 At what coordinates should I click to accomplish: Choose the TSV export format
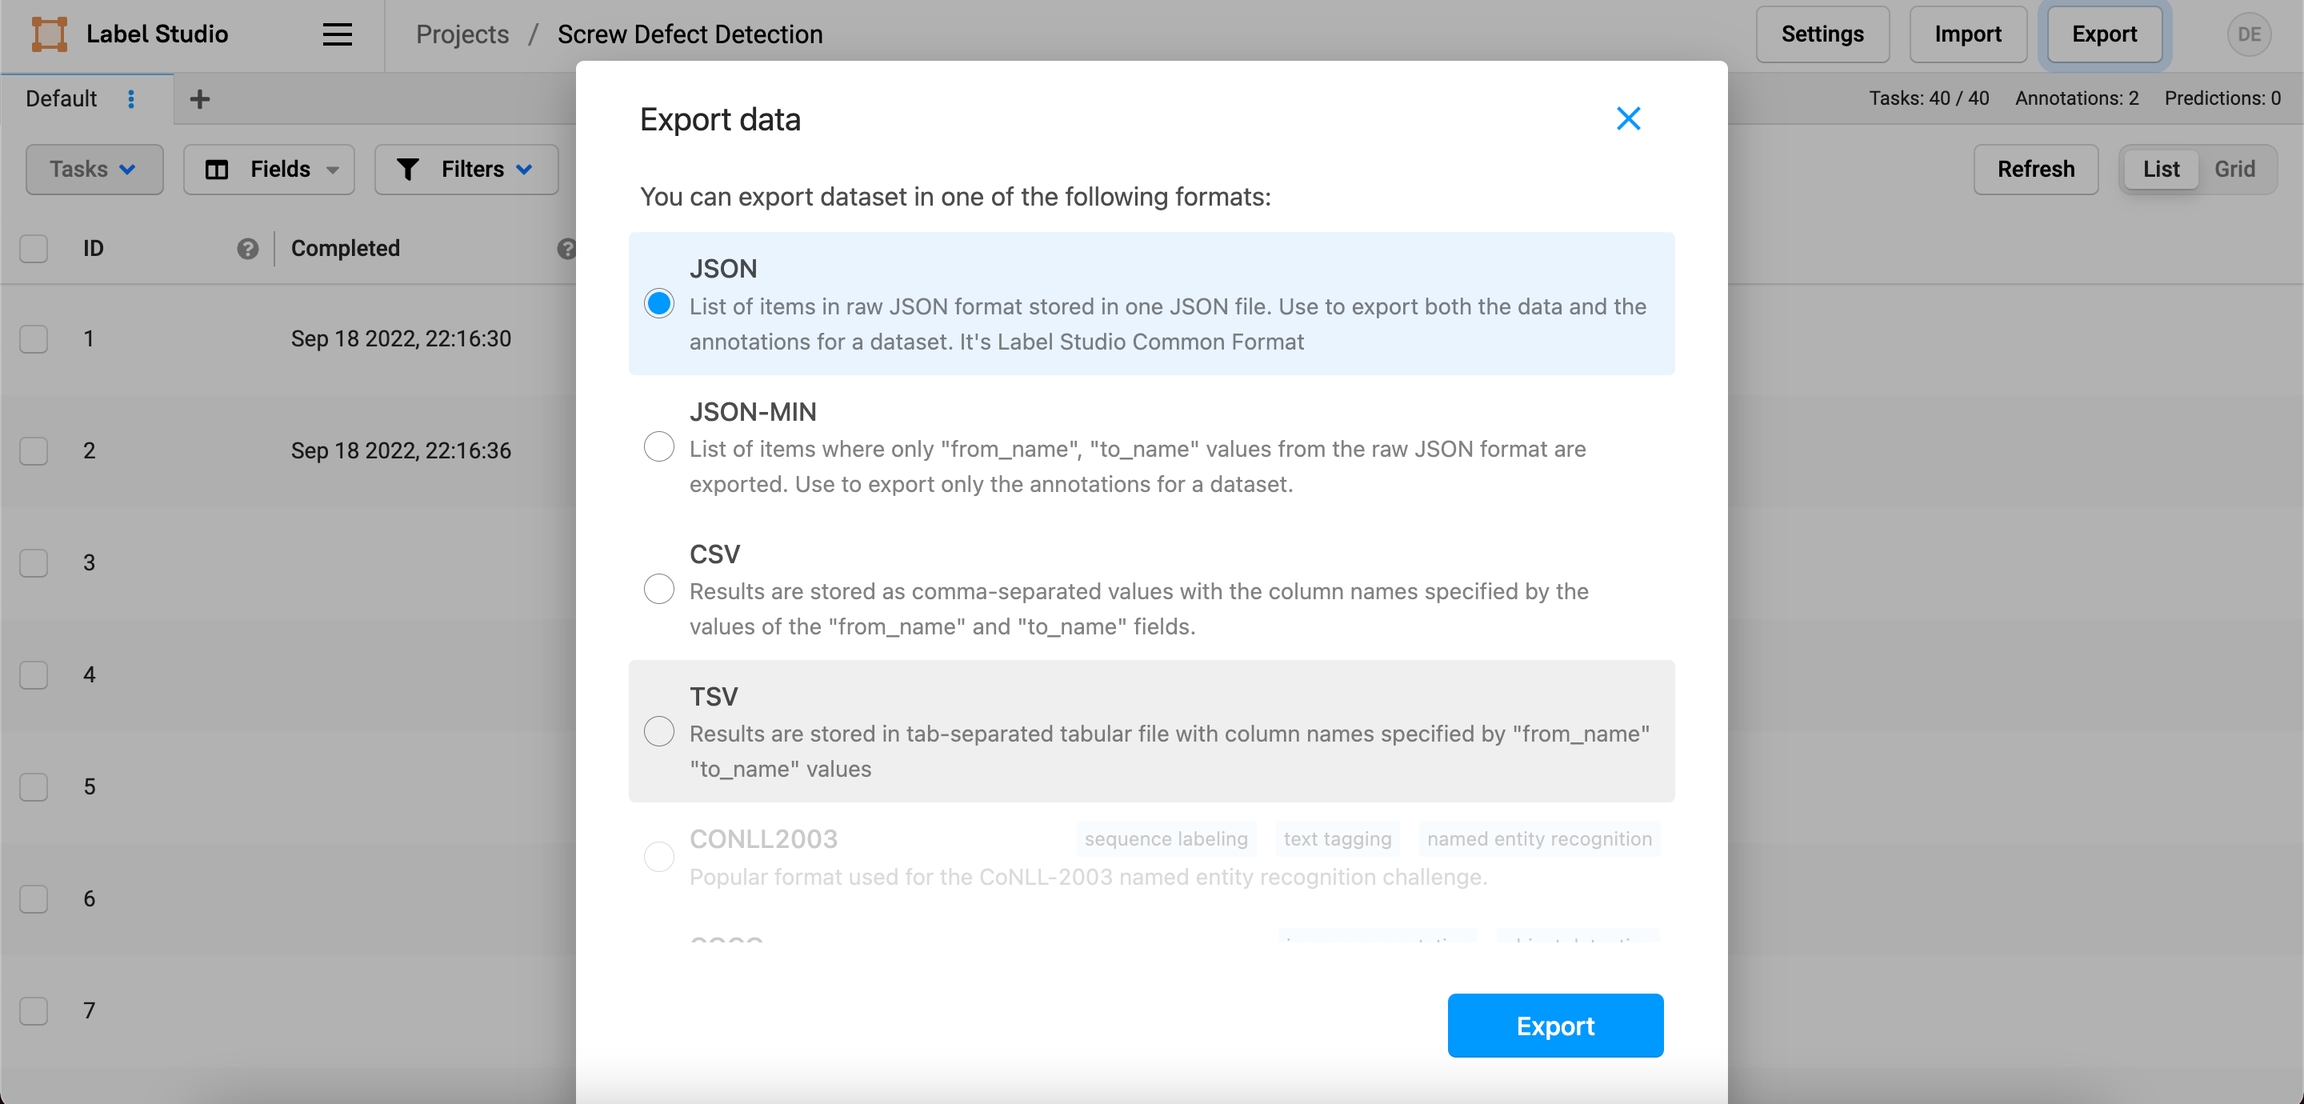[x=659, y=732]
